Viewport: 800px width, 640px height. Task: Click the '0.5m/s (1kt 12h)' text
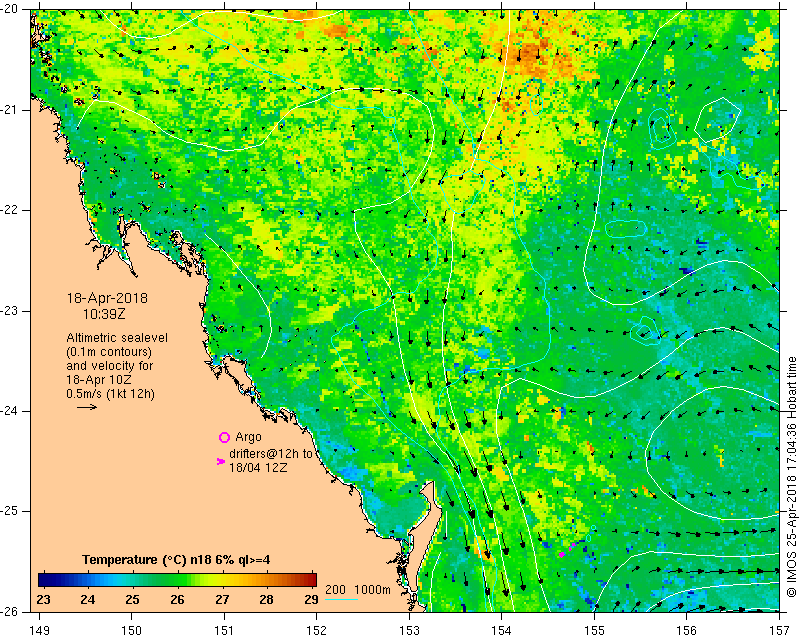pos(110,394)
